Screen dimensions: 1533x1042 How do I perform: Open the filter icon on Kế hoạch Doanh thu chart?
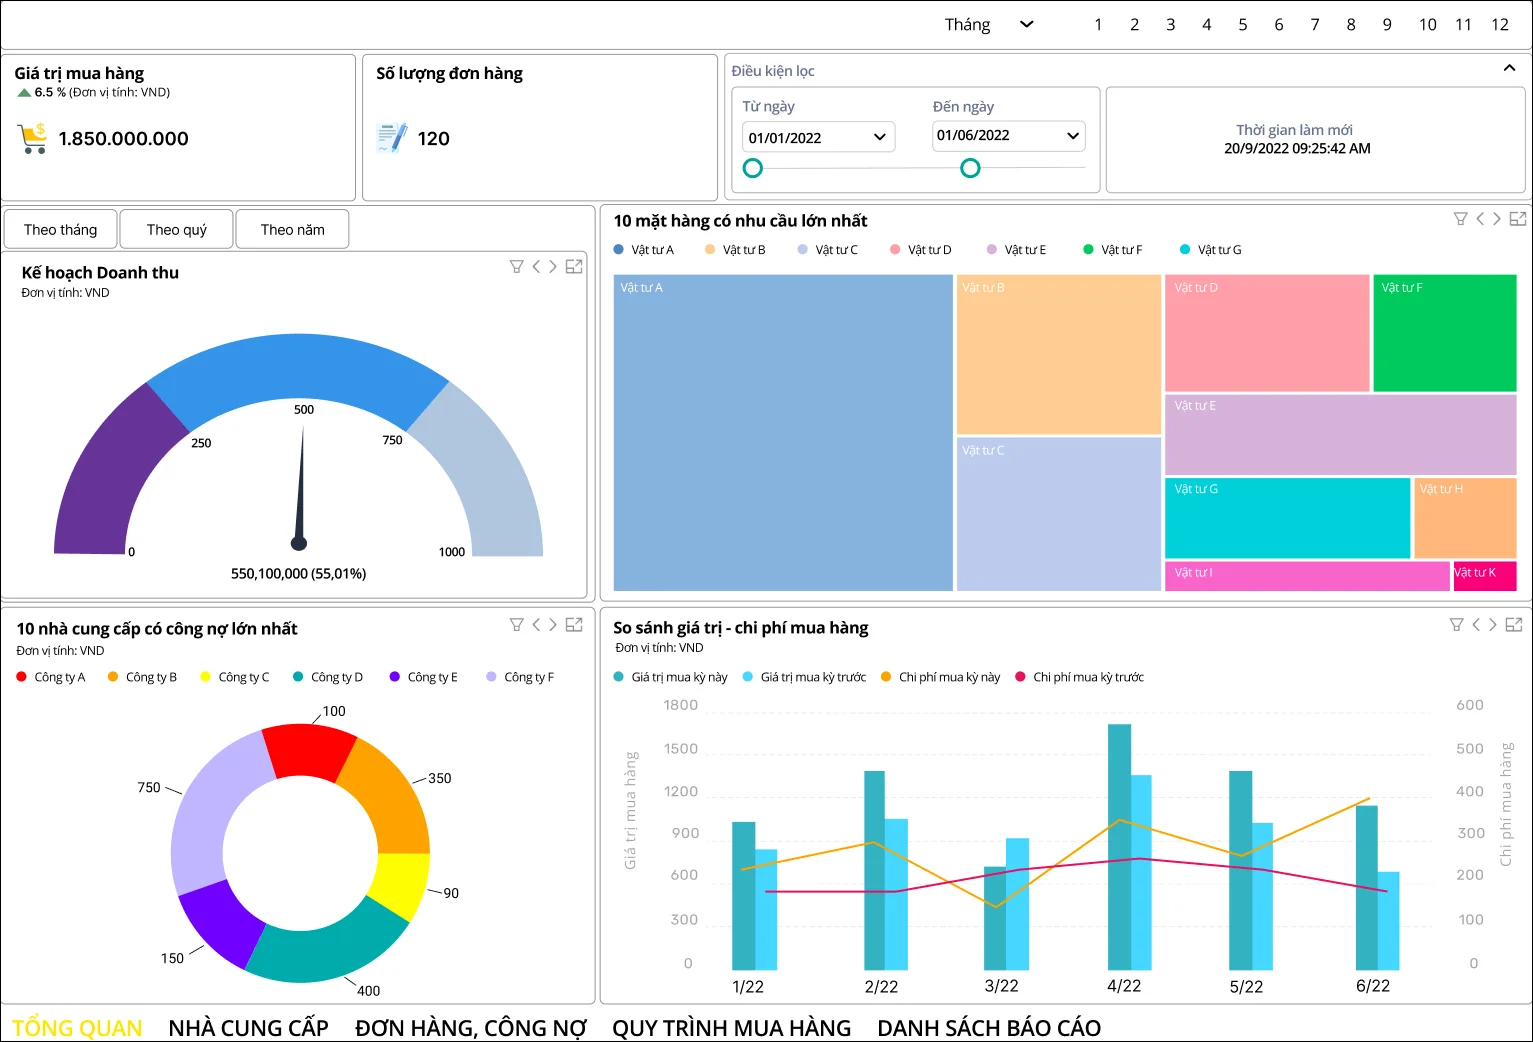516,266
